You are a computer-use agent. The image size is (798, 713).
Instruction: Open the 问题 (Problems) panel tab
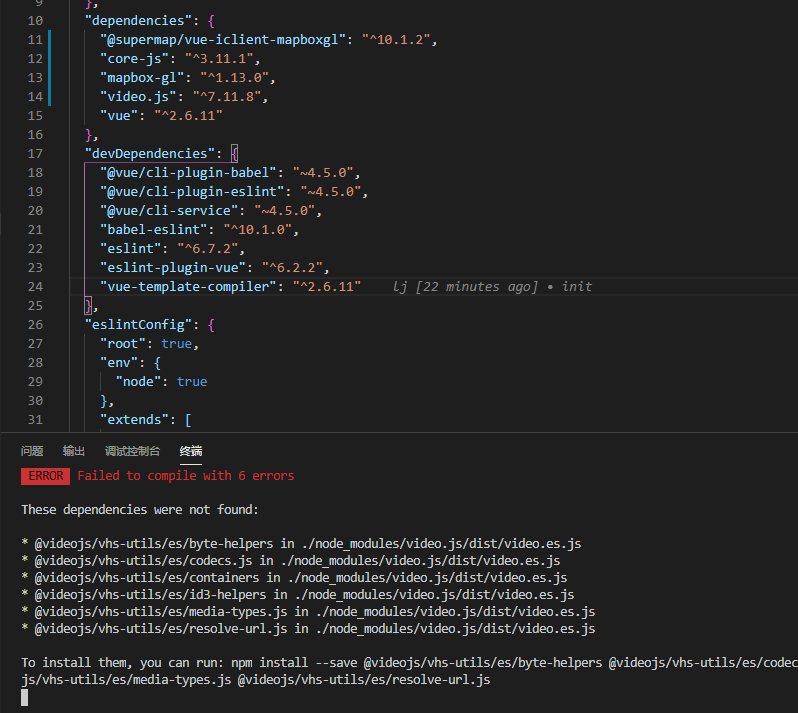click(32, 451)
